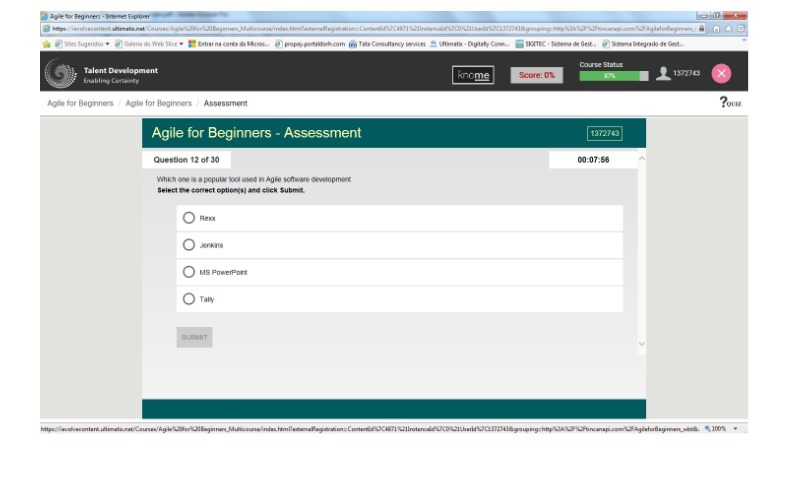This screenshot has height=496, width=789.
Task: Open Tata Consultancy services bookmark
Action: (387, 44)
